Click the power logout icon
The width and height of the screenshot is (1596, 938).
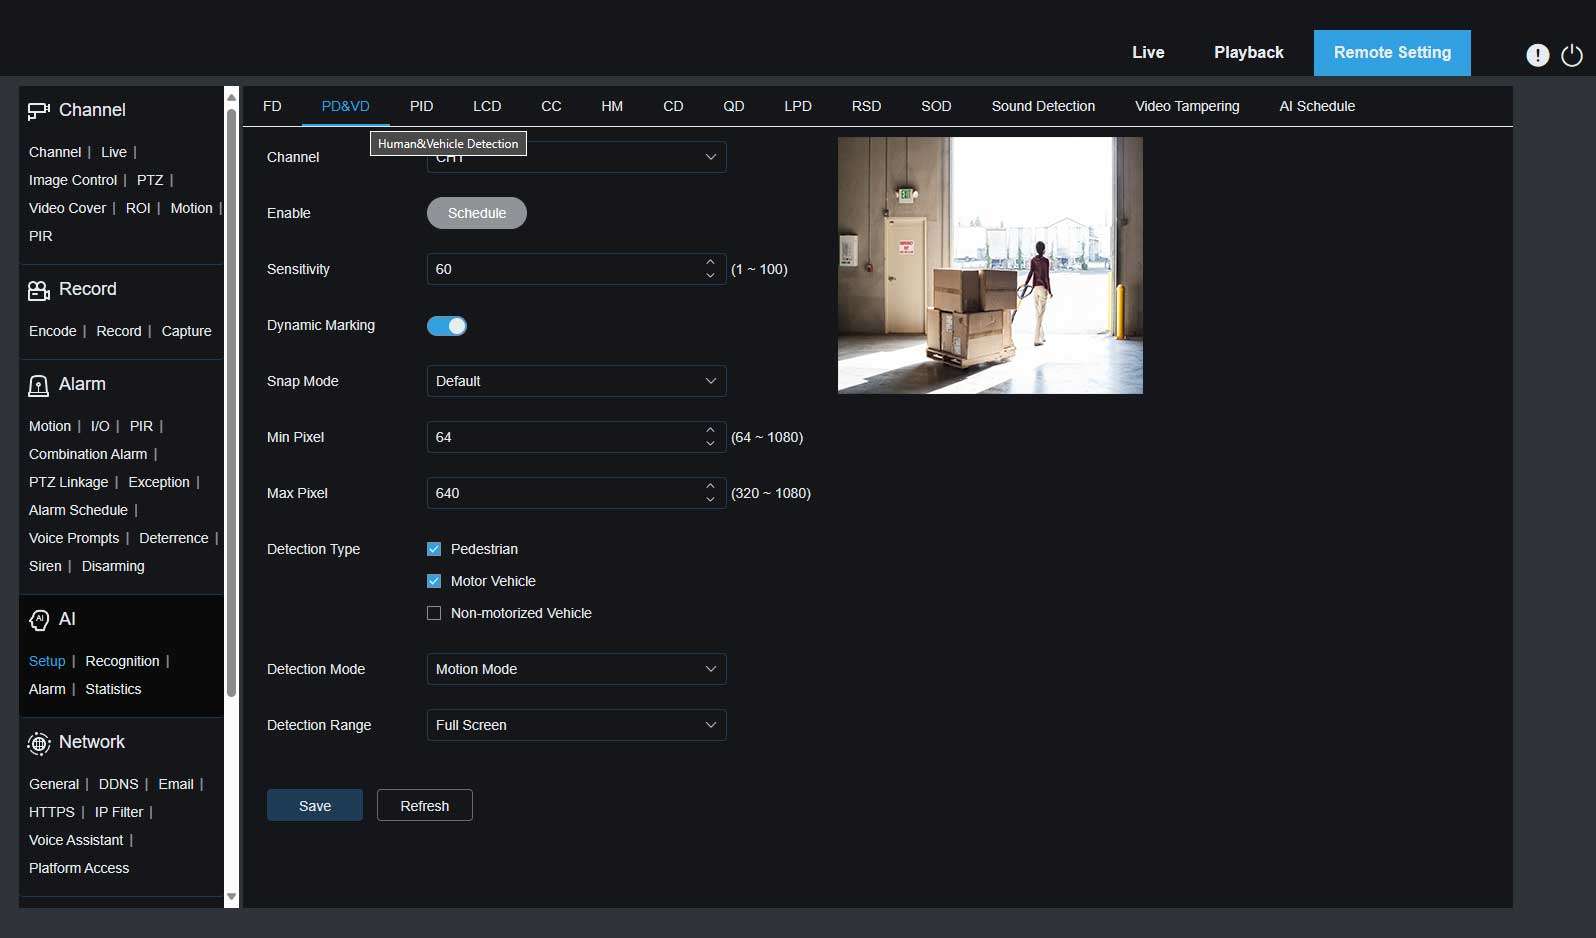click(1572, 55)
